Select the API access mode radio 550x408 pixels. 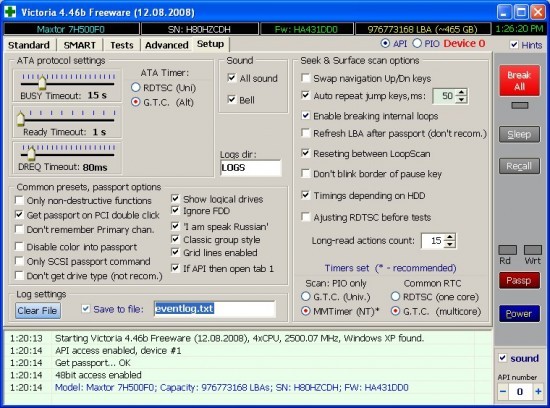(x=385, y=43)
